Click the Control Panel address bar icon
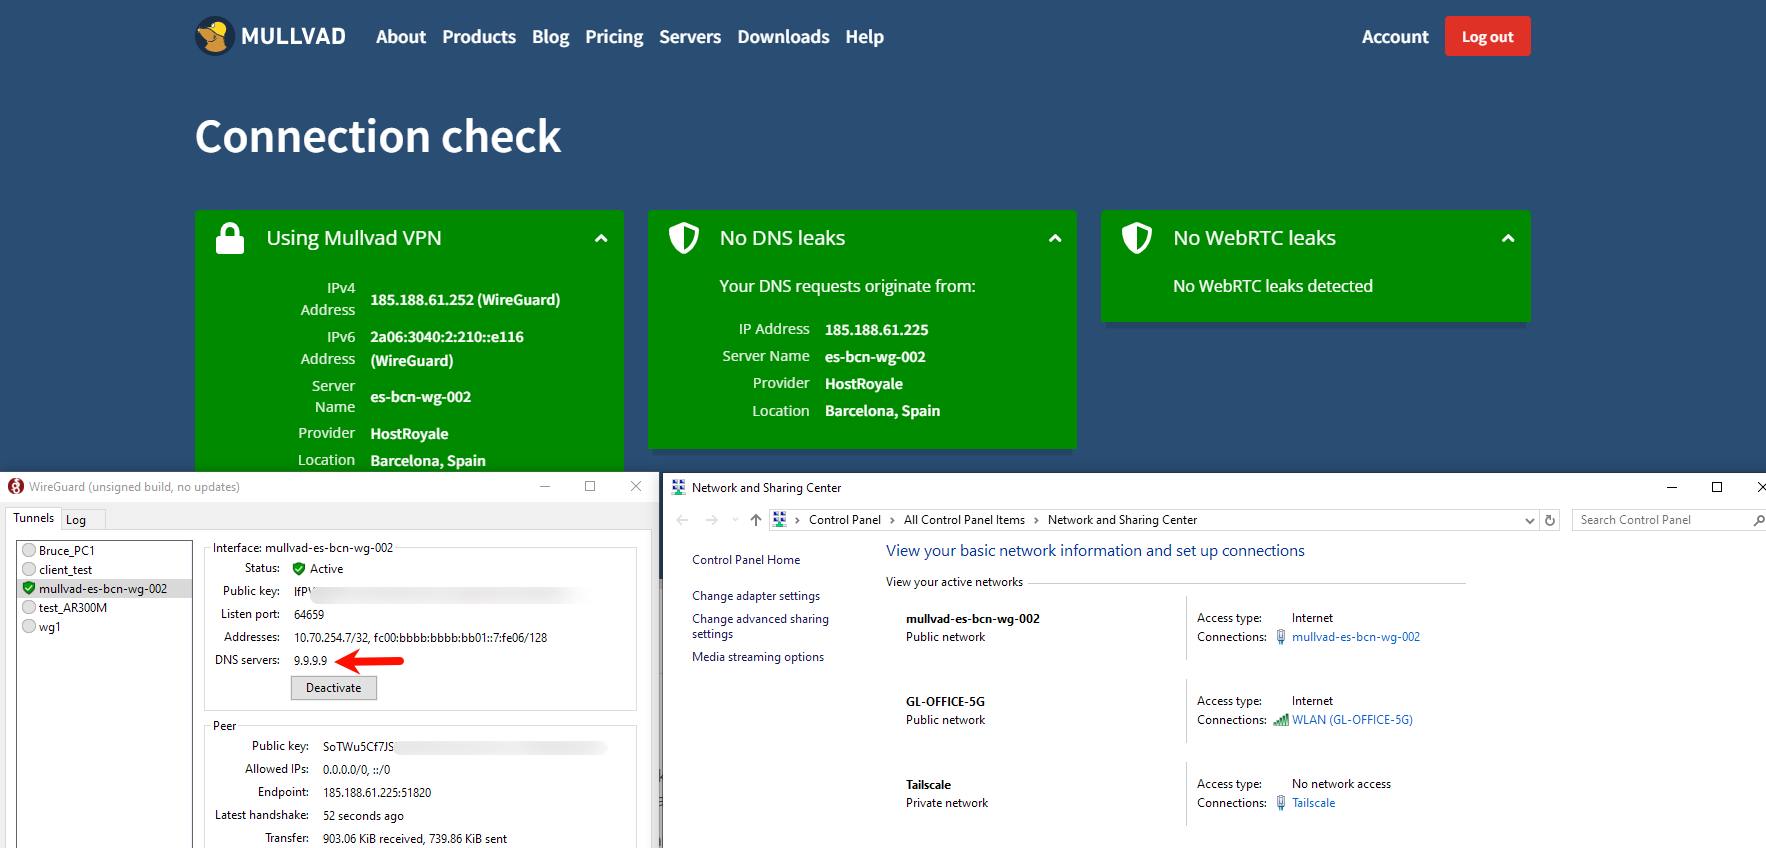This screenshot has height=848, width=1766. pos(780,520)
